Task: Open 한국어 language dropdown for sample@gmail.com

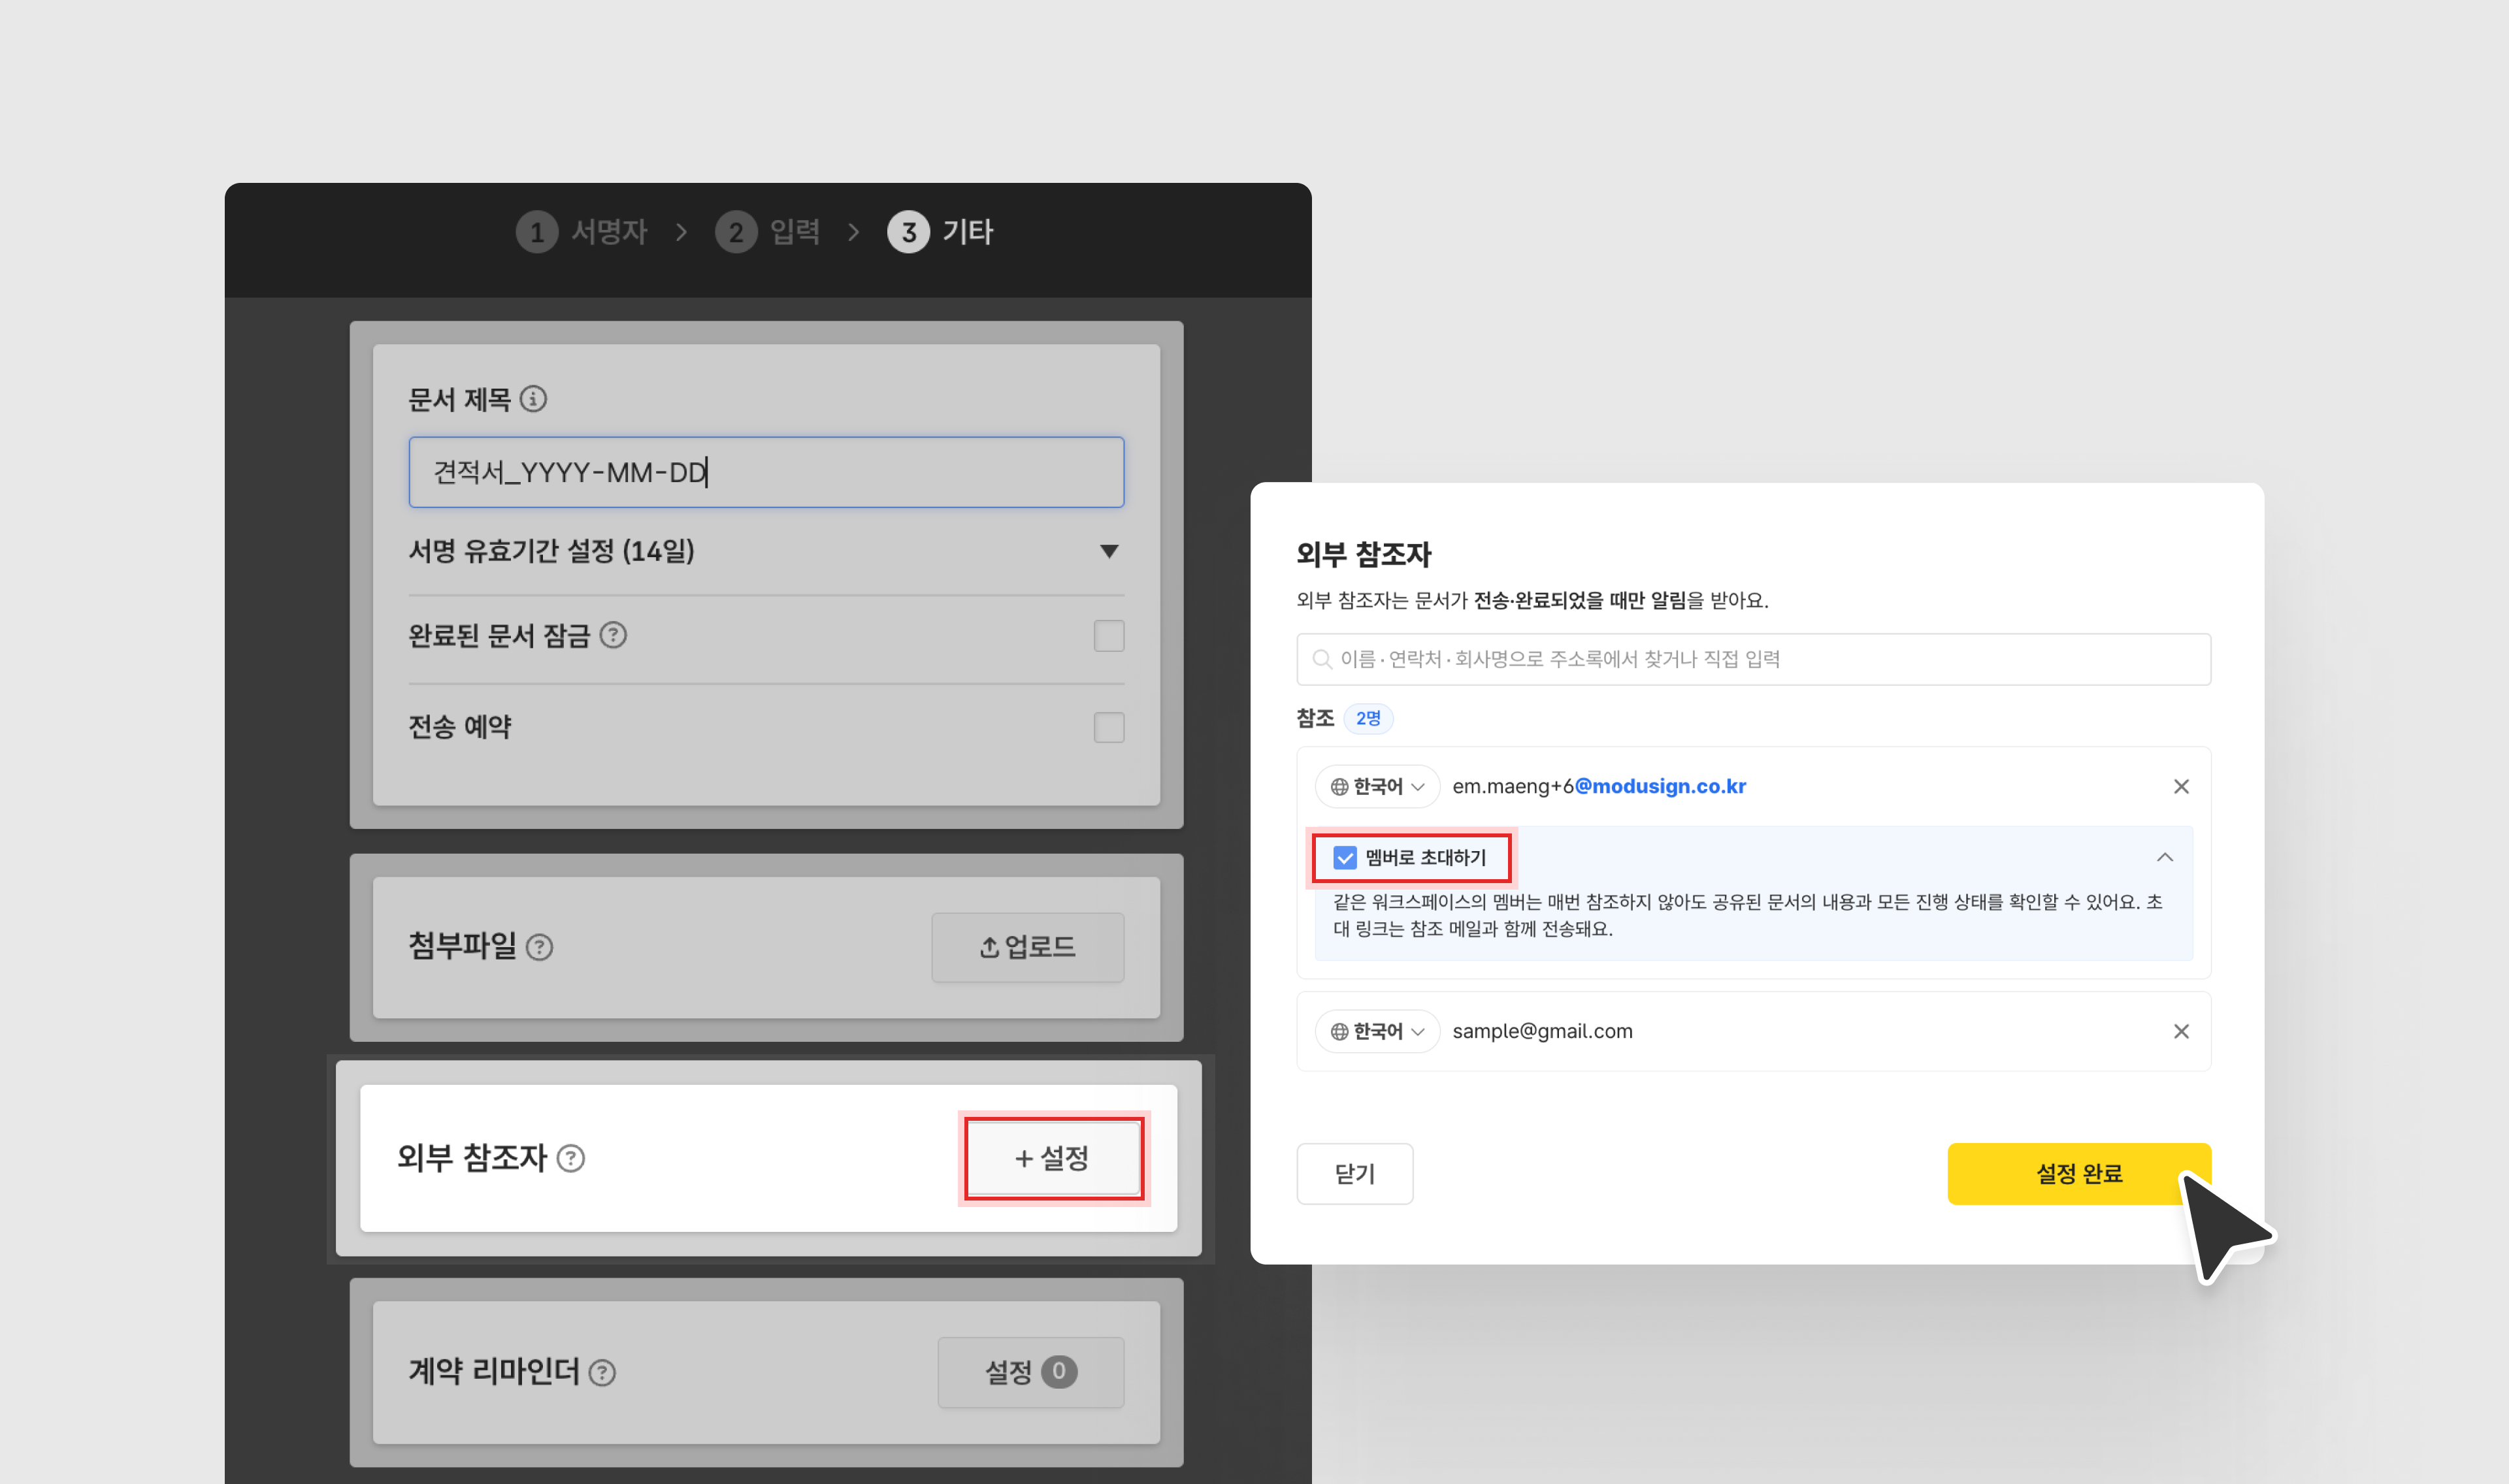Action: [x=1377, y=1031]
